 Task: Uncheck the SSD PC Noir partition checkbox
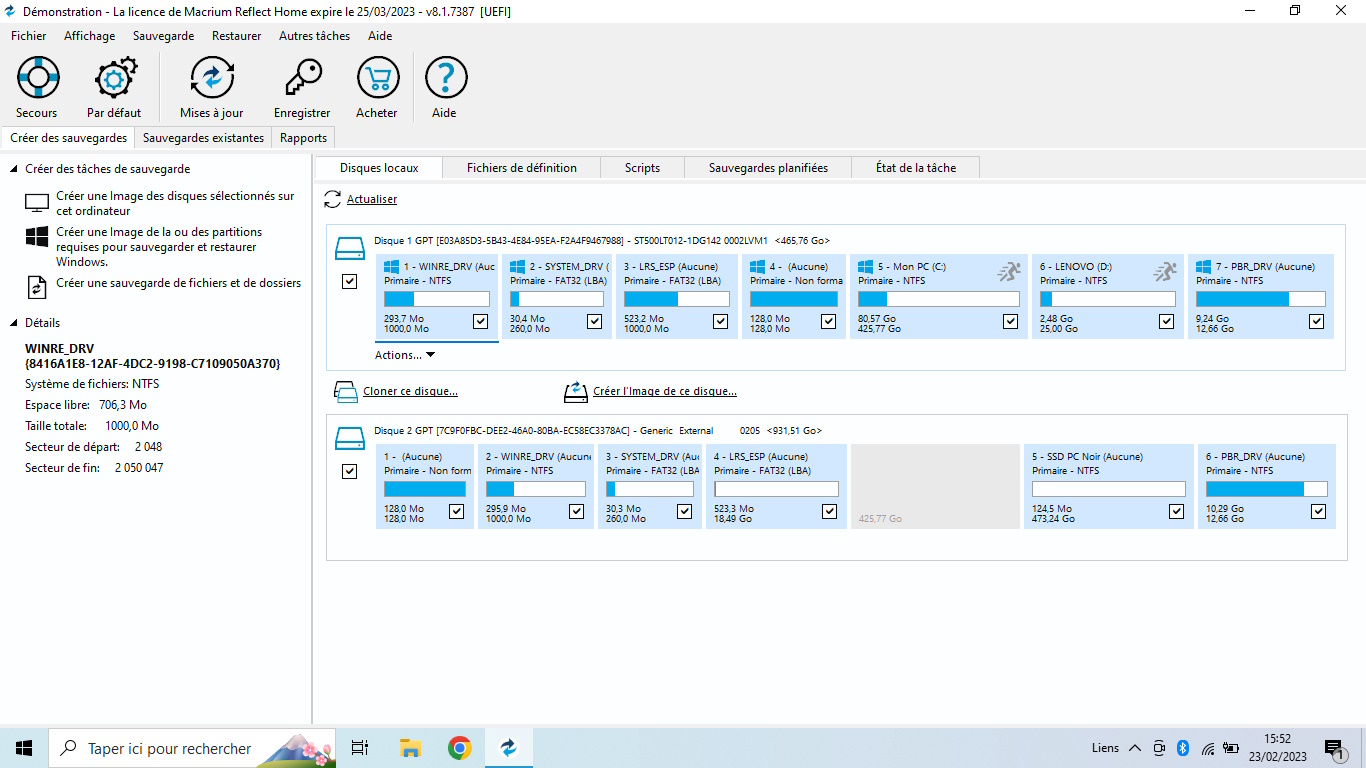tap(1177, 511)
